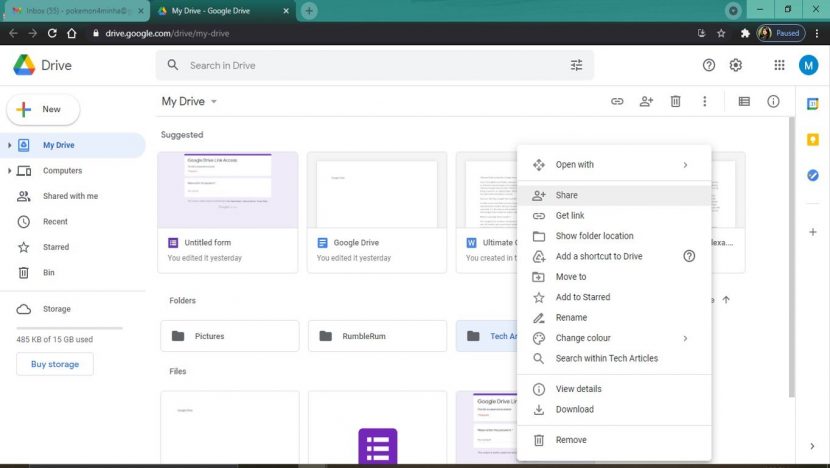The image size is (830, 468).
Task: Click the New button
Action: pyautogui.click(x=43, y=110)
